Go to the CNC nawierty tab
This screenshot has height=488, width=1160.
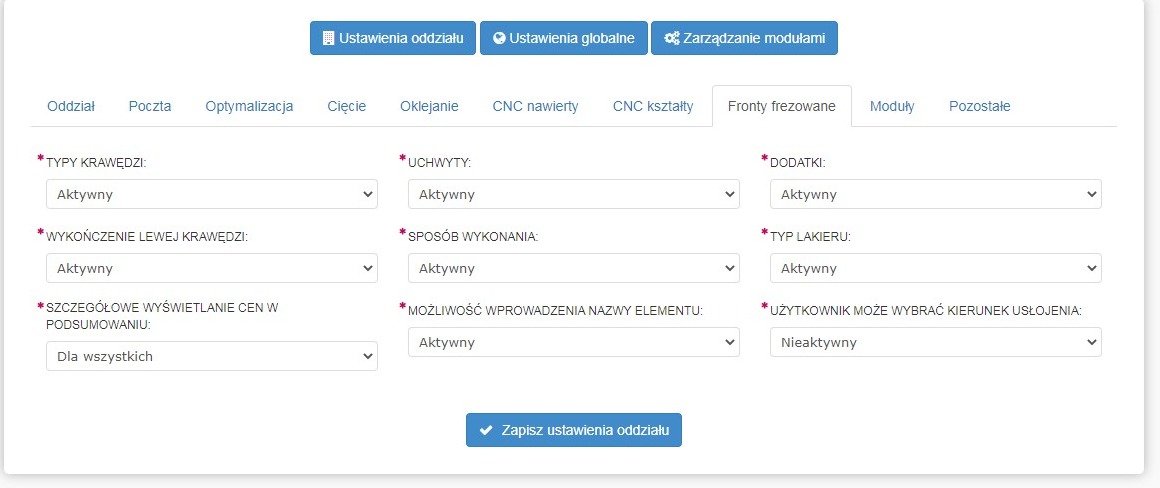[x=535, y=107]
